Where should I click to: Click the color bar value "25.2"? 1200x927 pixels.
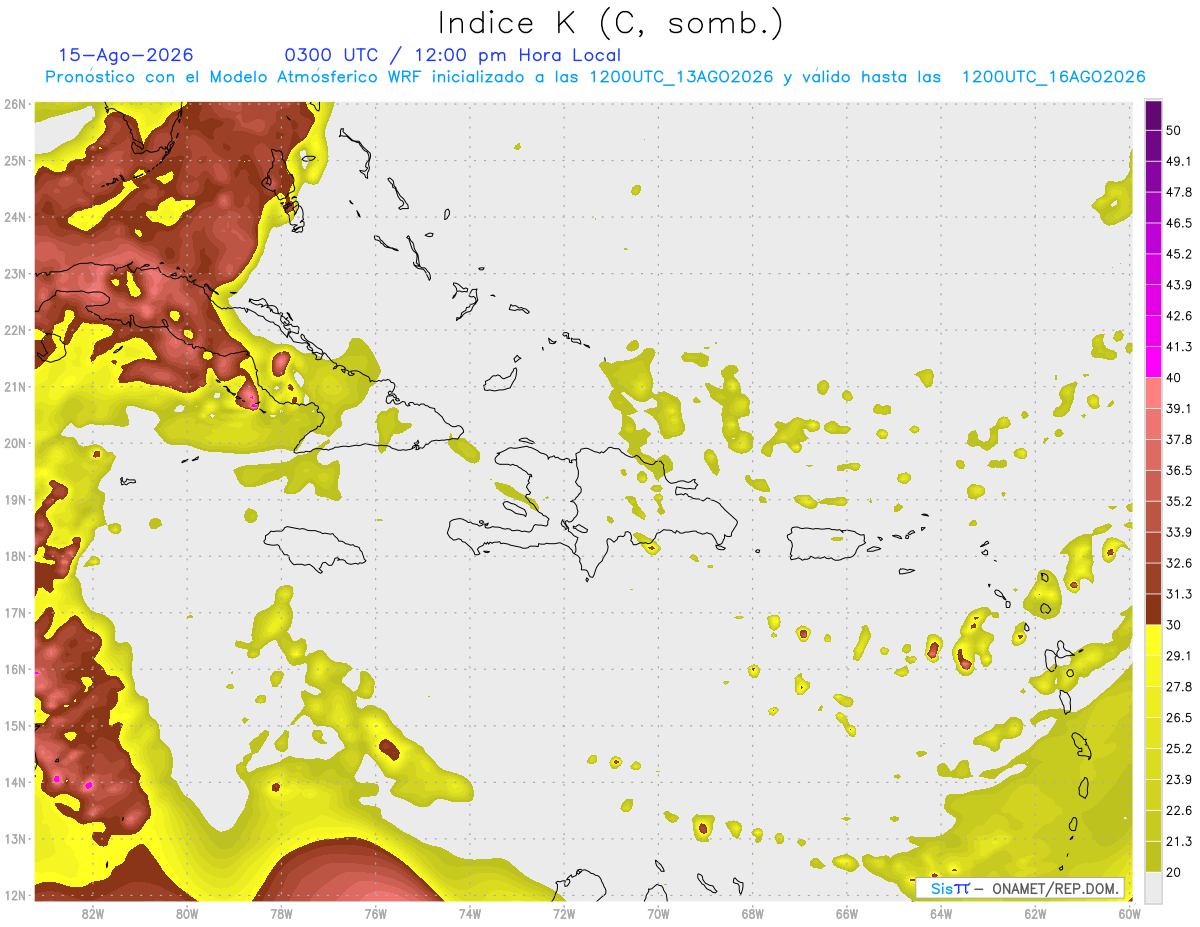[1179, 749]
